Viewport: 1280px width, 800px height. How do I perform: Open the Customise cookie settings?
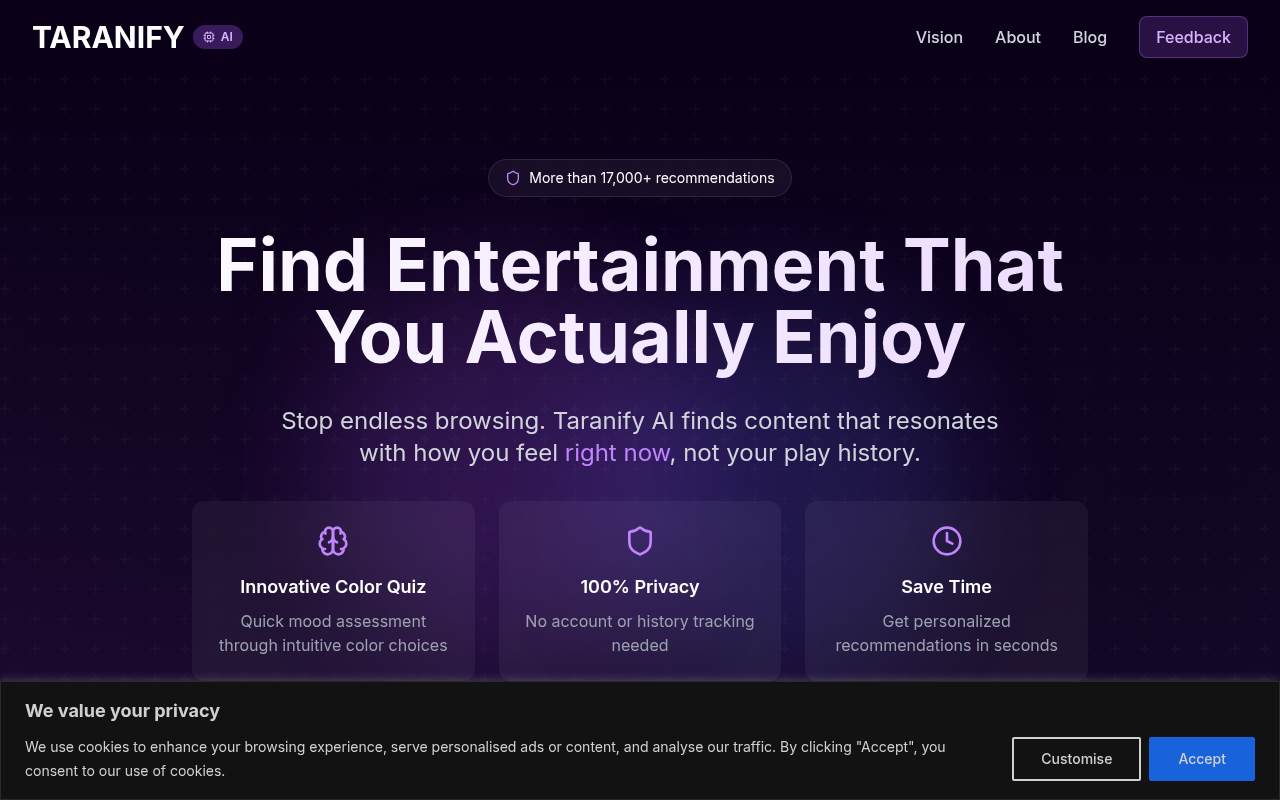click(x=1076, y=759)
